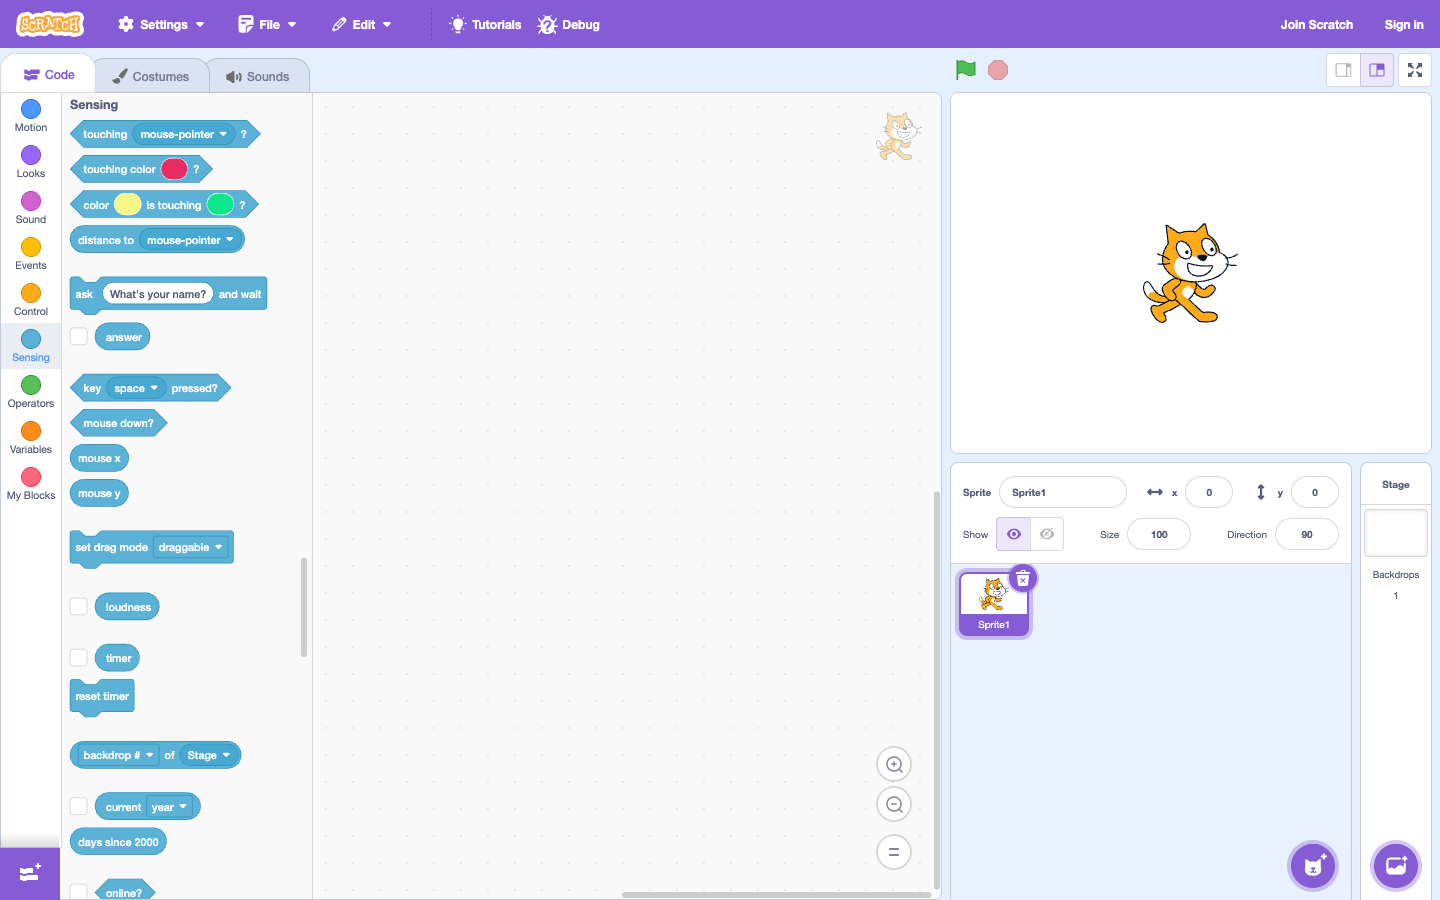Select the Stage backdrop thumbnail
Image resolution: width=1440 pixels, height=900 pixels.
pyautogui.click(x=1396, y=532)
